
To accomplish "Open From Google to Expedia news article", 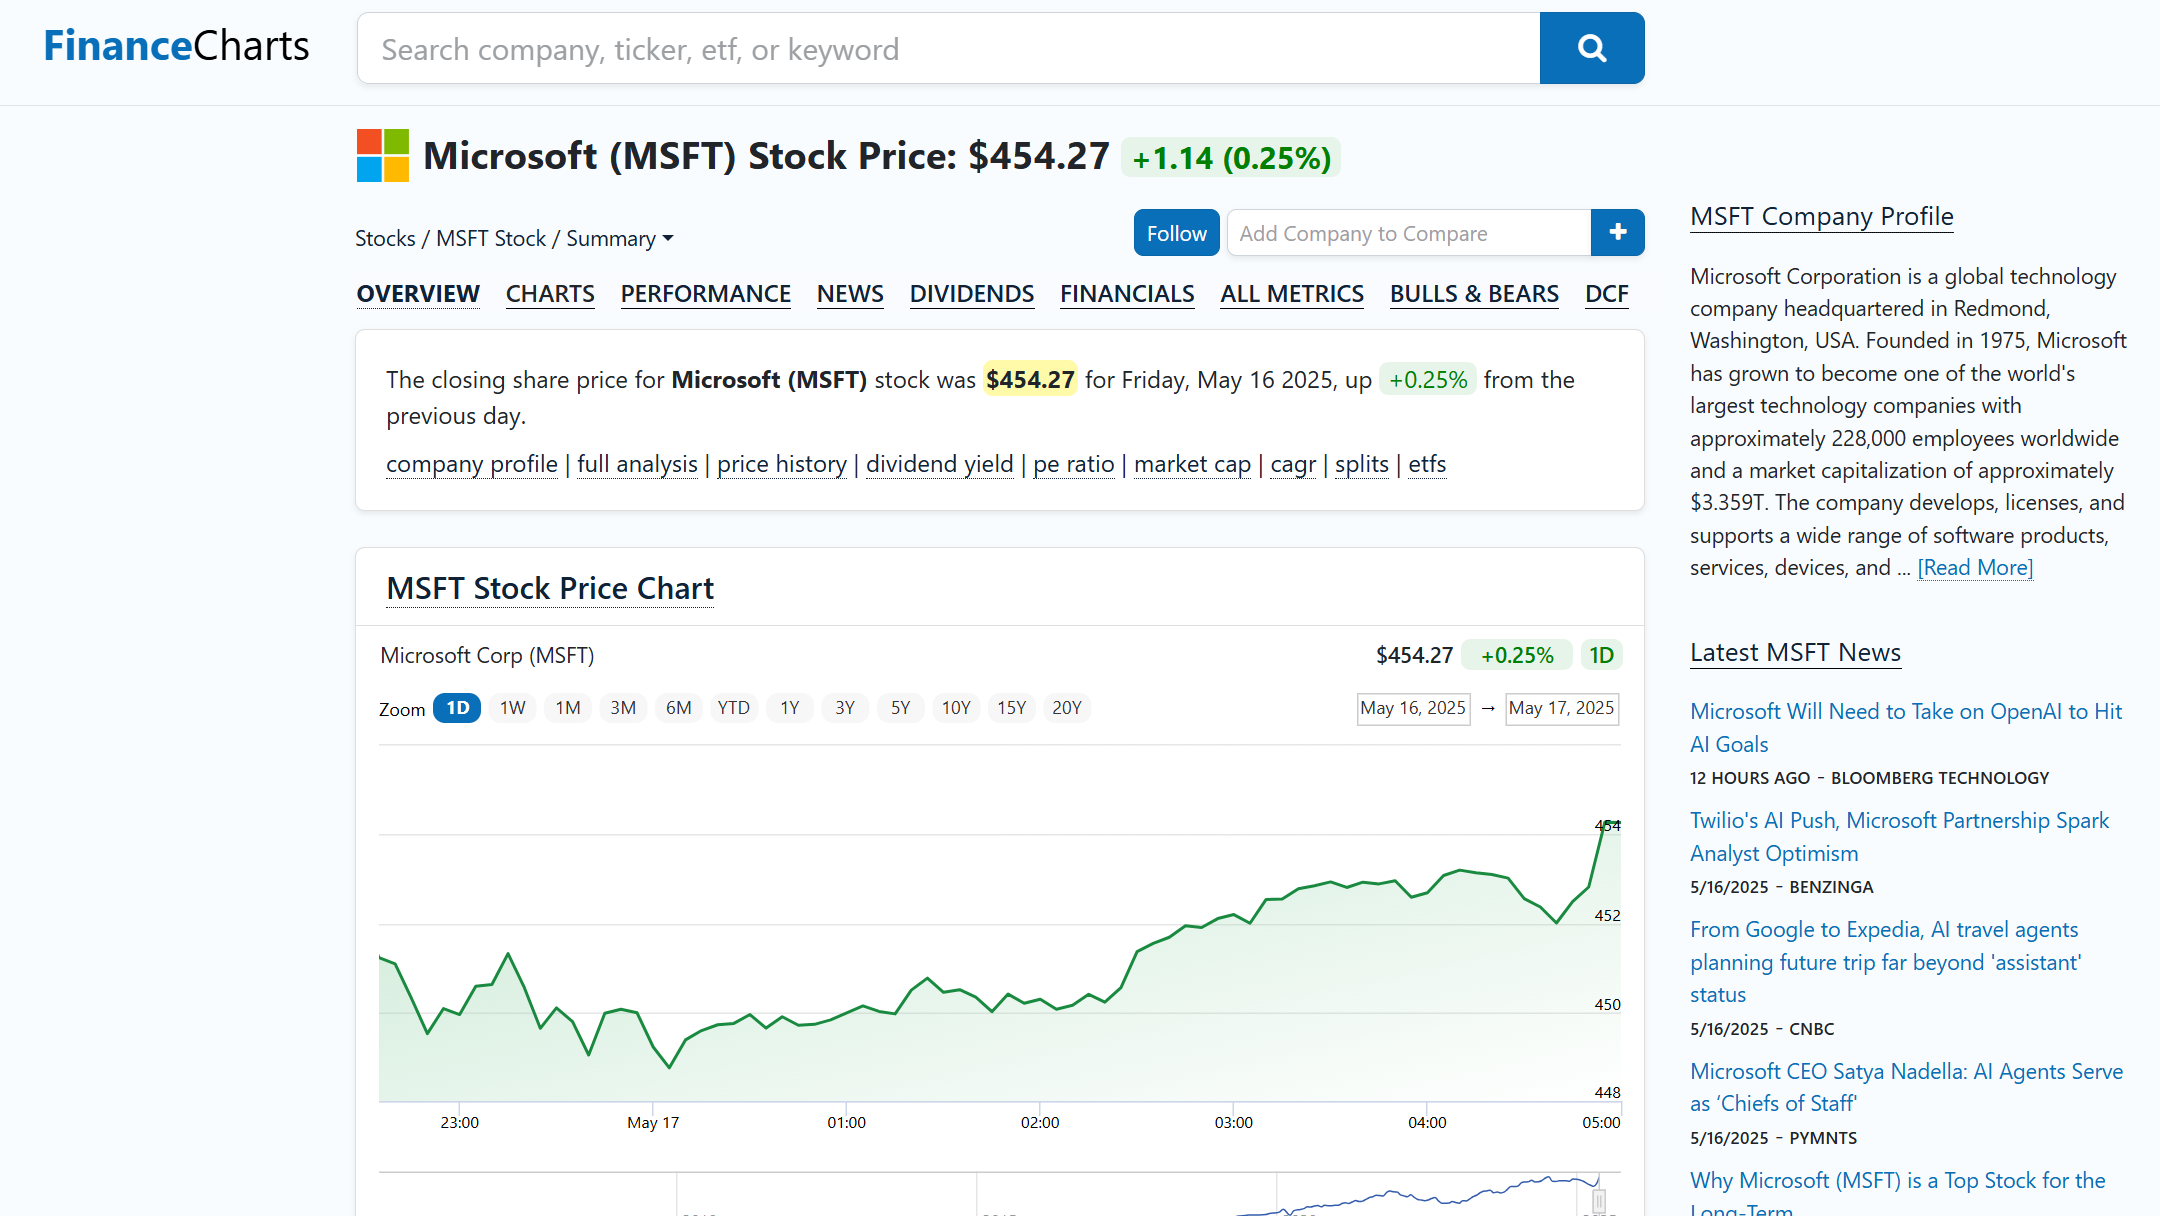I will tap(1885, 962).
